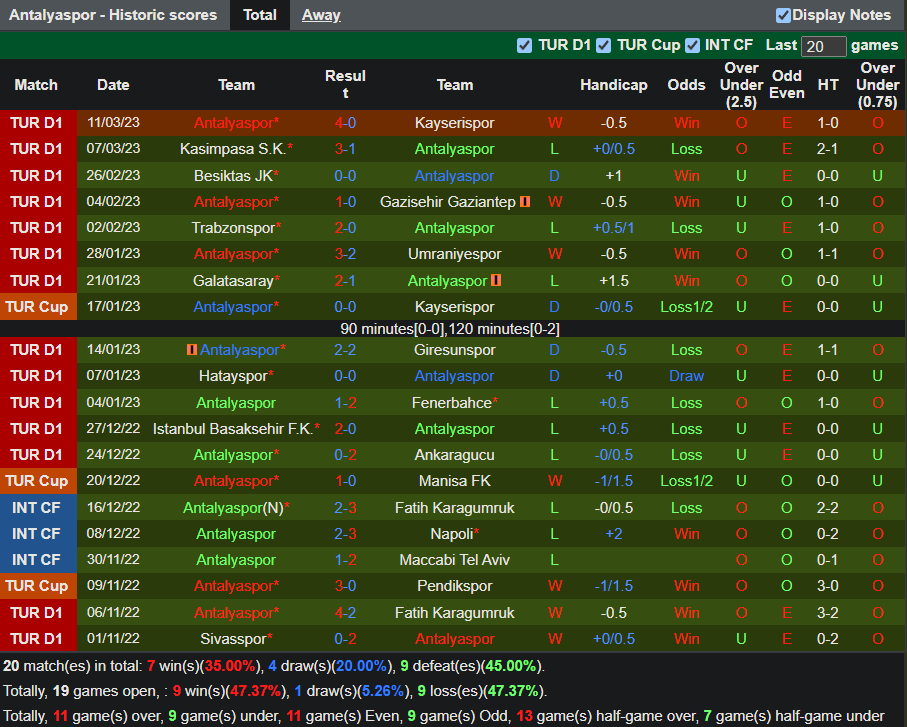907x727 pixels.
Task: Click red card icon before Antalyaspor on 14/01/23
Action: click(191, 349)
